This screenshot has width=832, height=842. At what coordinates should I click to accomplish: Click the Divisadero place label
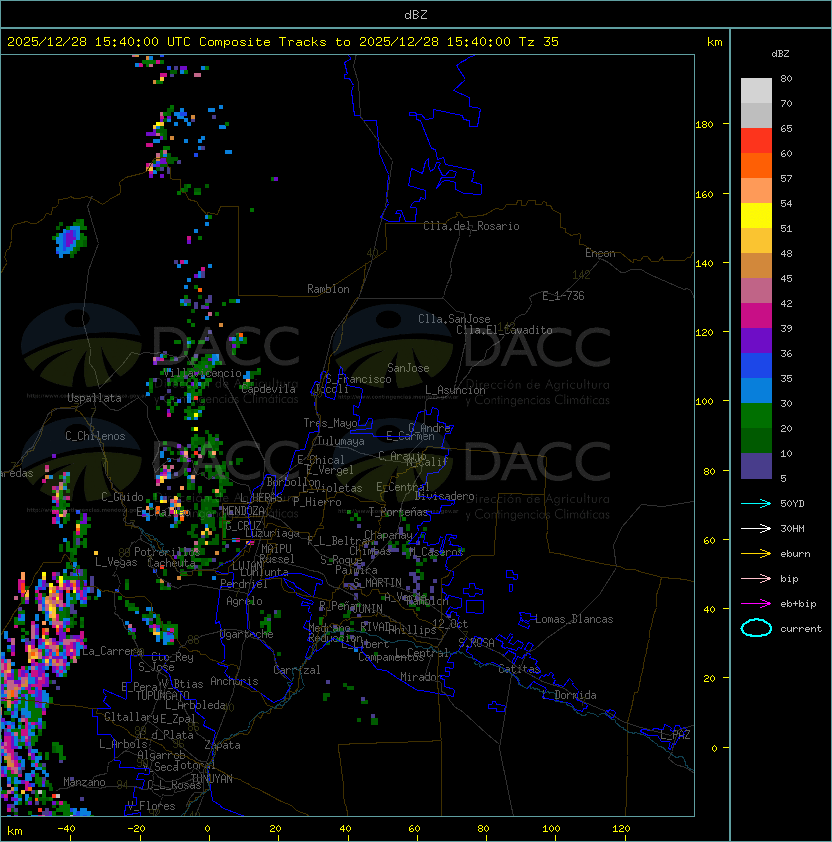coord(445,496)
